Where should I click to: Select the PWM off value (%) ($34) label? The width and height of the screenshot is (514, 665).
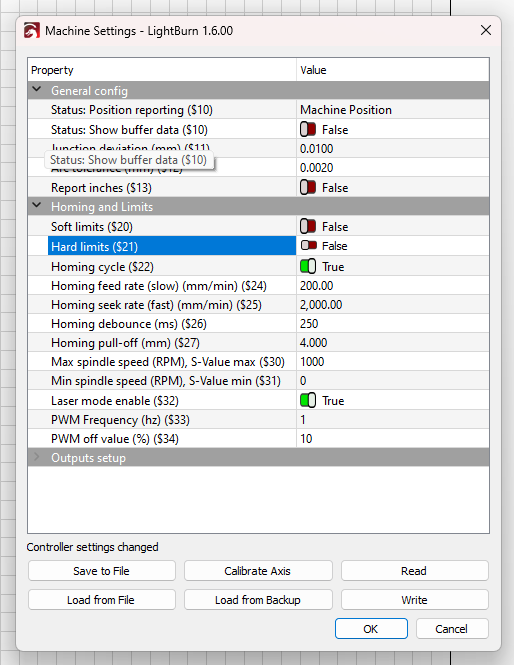(x=115, y=439)
